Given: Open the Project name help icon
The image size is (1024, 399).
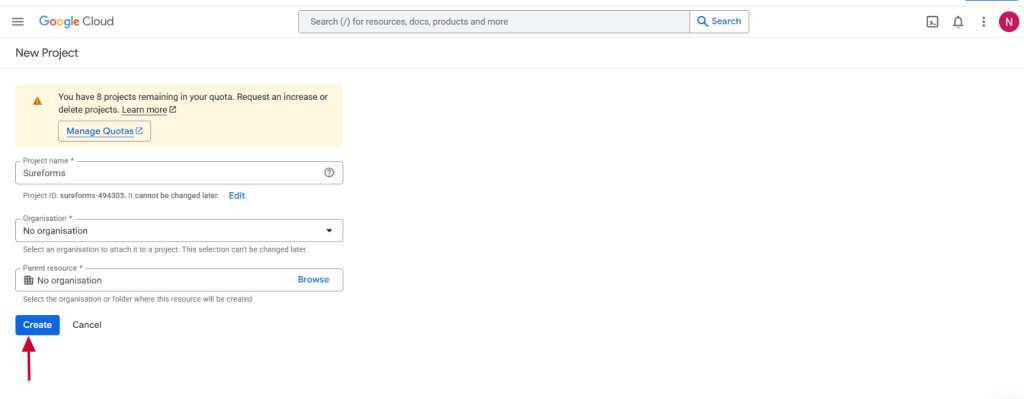Looking at the screenshot, I should (328, 173).
